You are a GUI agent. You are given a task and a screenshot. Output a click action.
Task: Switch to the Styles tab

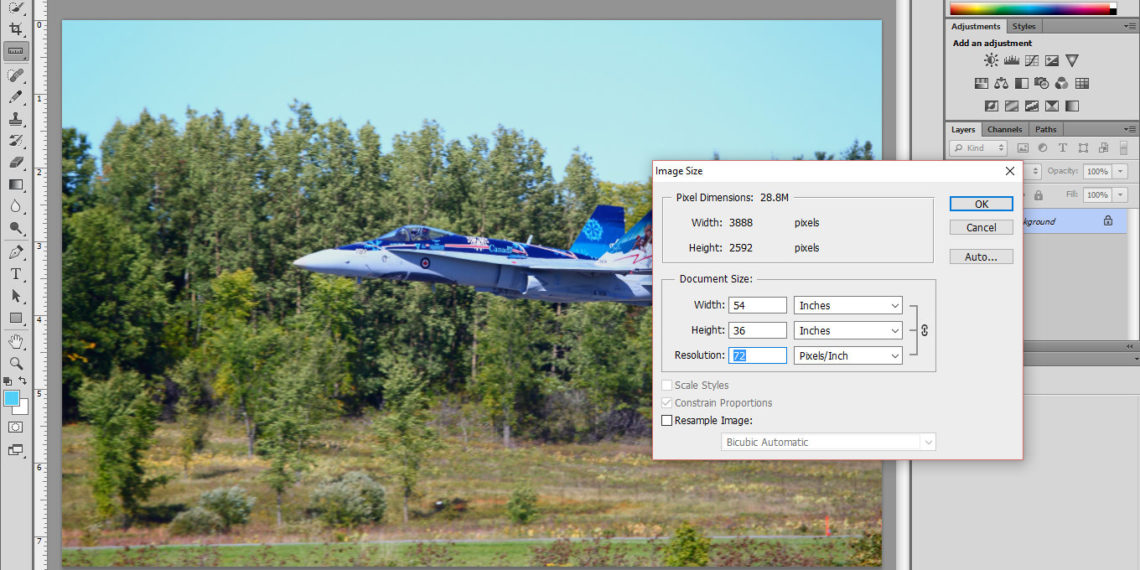1024,26
